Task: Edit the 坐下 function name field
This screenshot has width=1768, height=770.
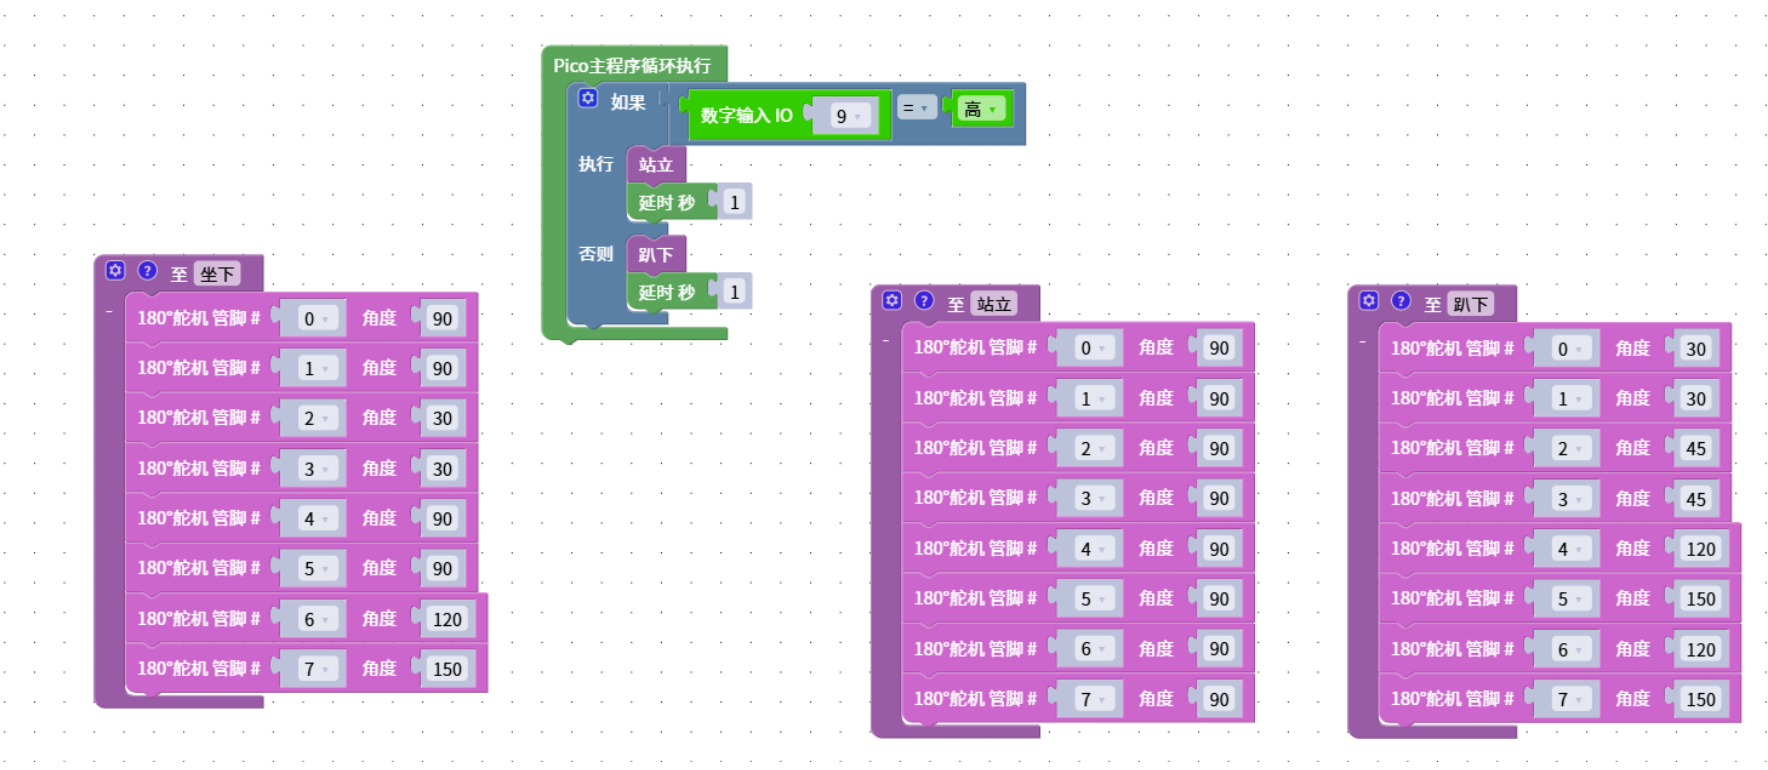Action: (217, 274)
